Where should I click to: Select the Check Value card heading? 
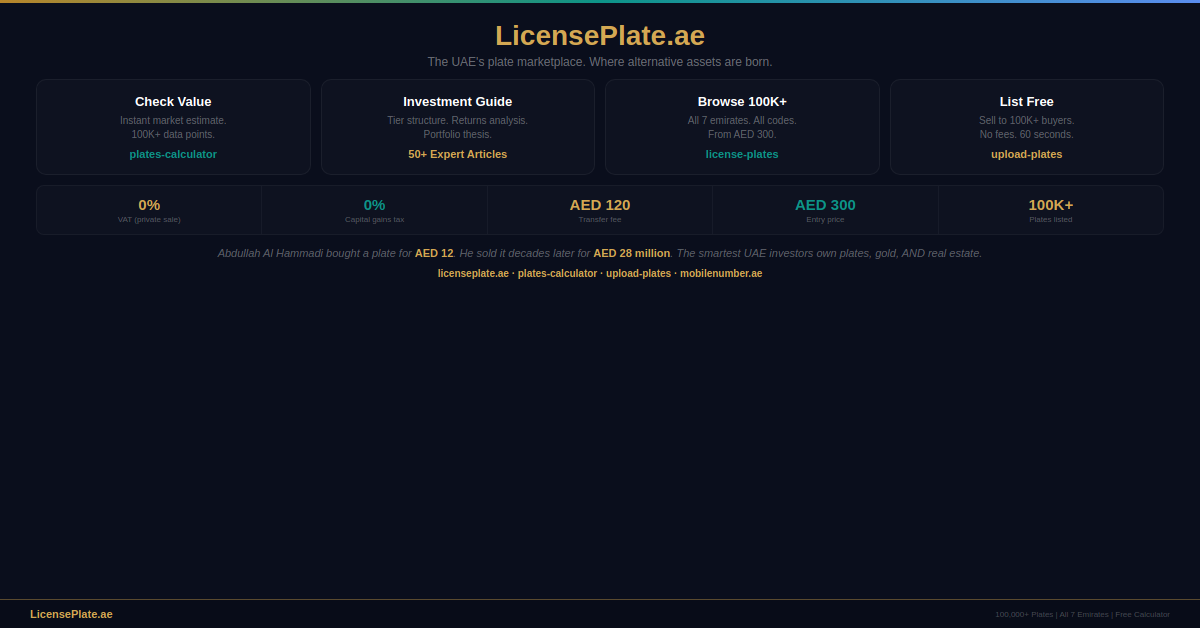pyautogui.click(x=173, y=101)
